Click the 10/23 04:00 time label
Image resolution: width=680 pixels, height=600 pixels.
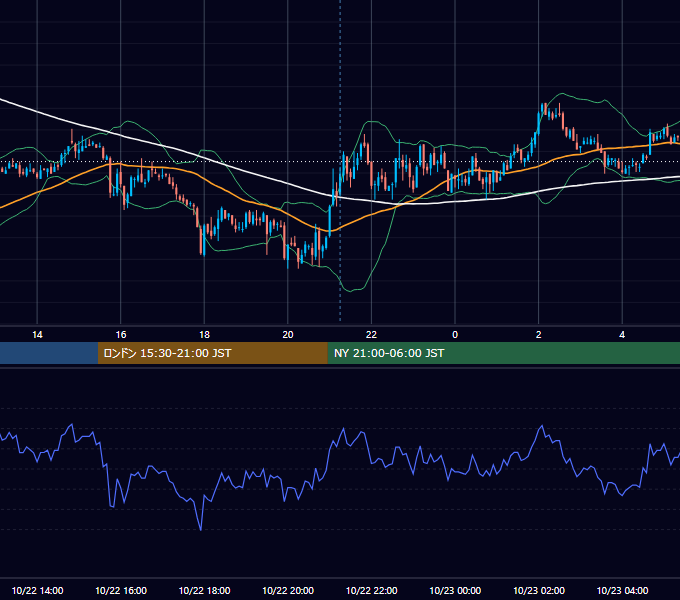622,590
